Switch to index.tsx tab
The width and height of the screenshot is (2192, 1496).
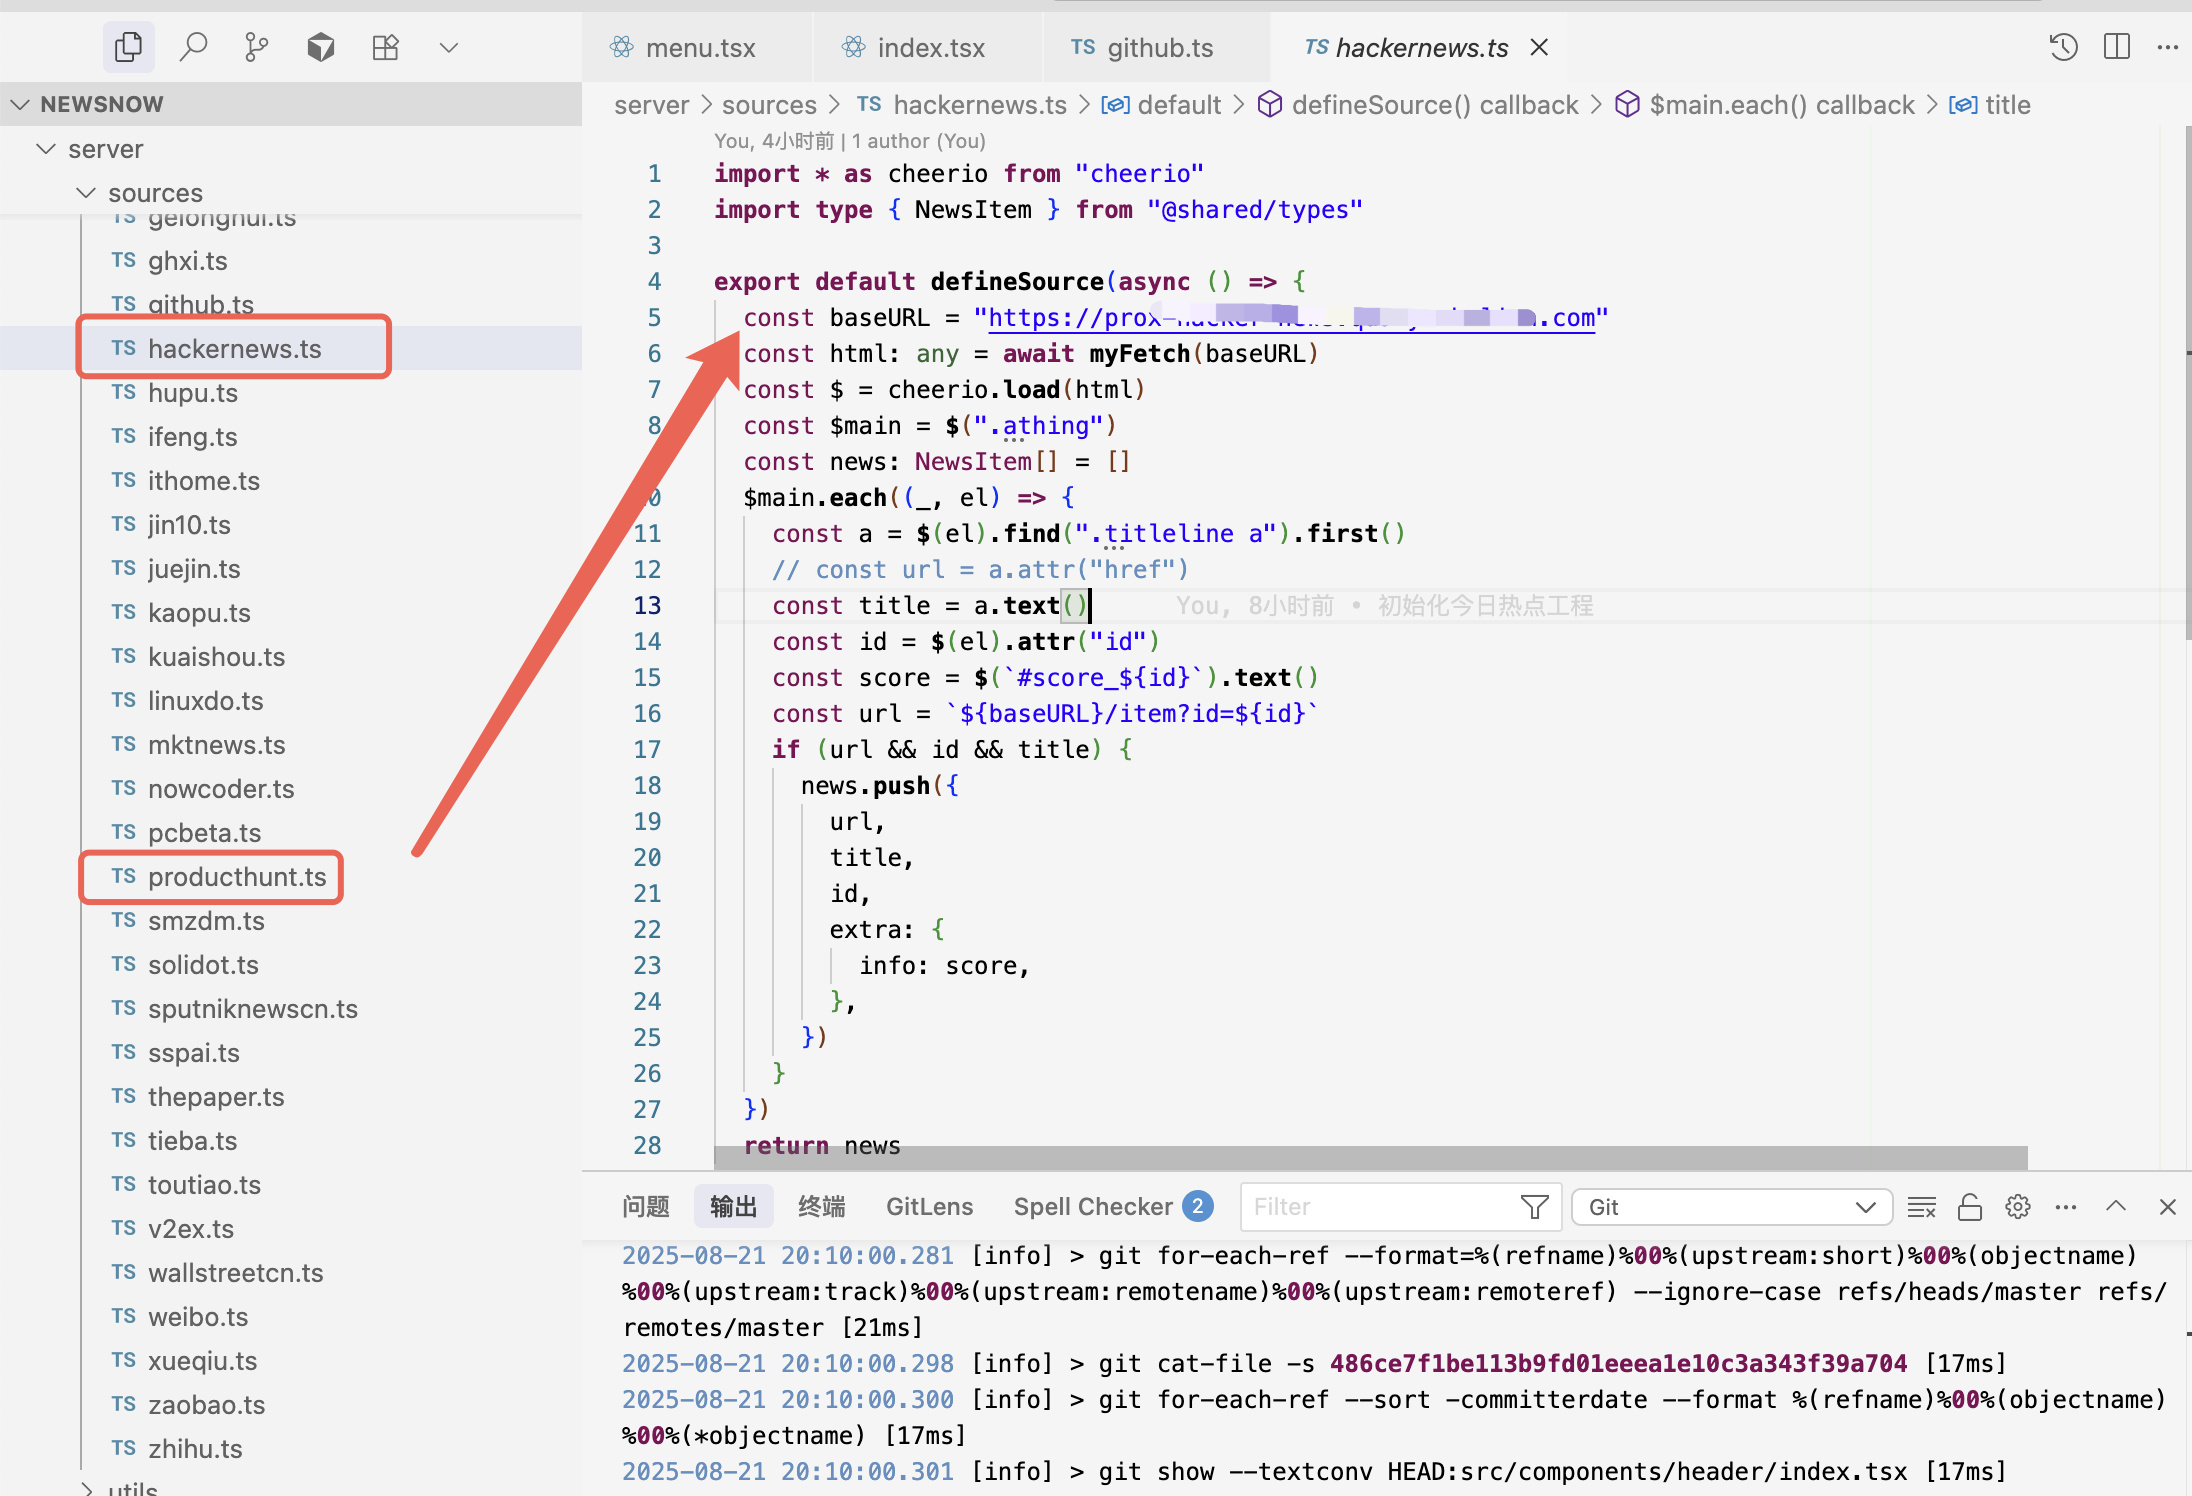click(928, 47)
